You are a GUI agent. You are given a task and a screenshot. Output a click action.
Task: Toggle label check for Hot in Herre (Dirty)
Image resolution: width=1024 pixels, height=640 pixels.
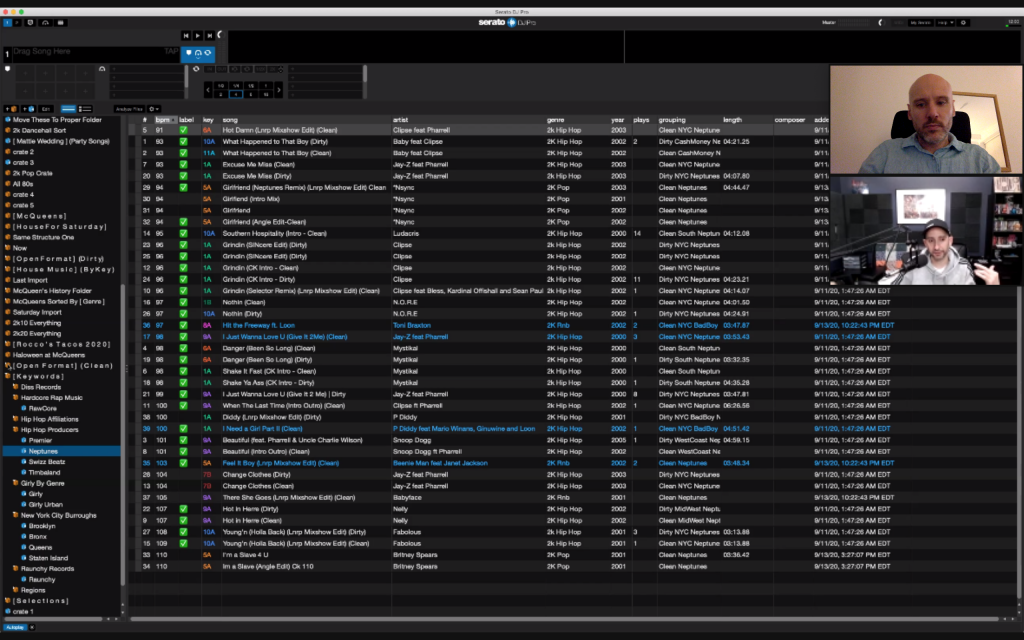tap(184, 509)
